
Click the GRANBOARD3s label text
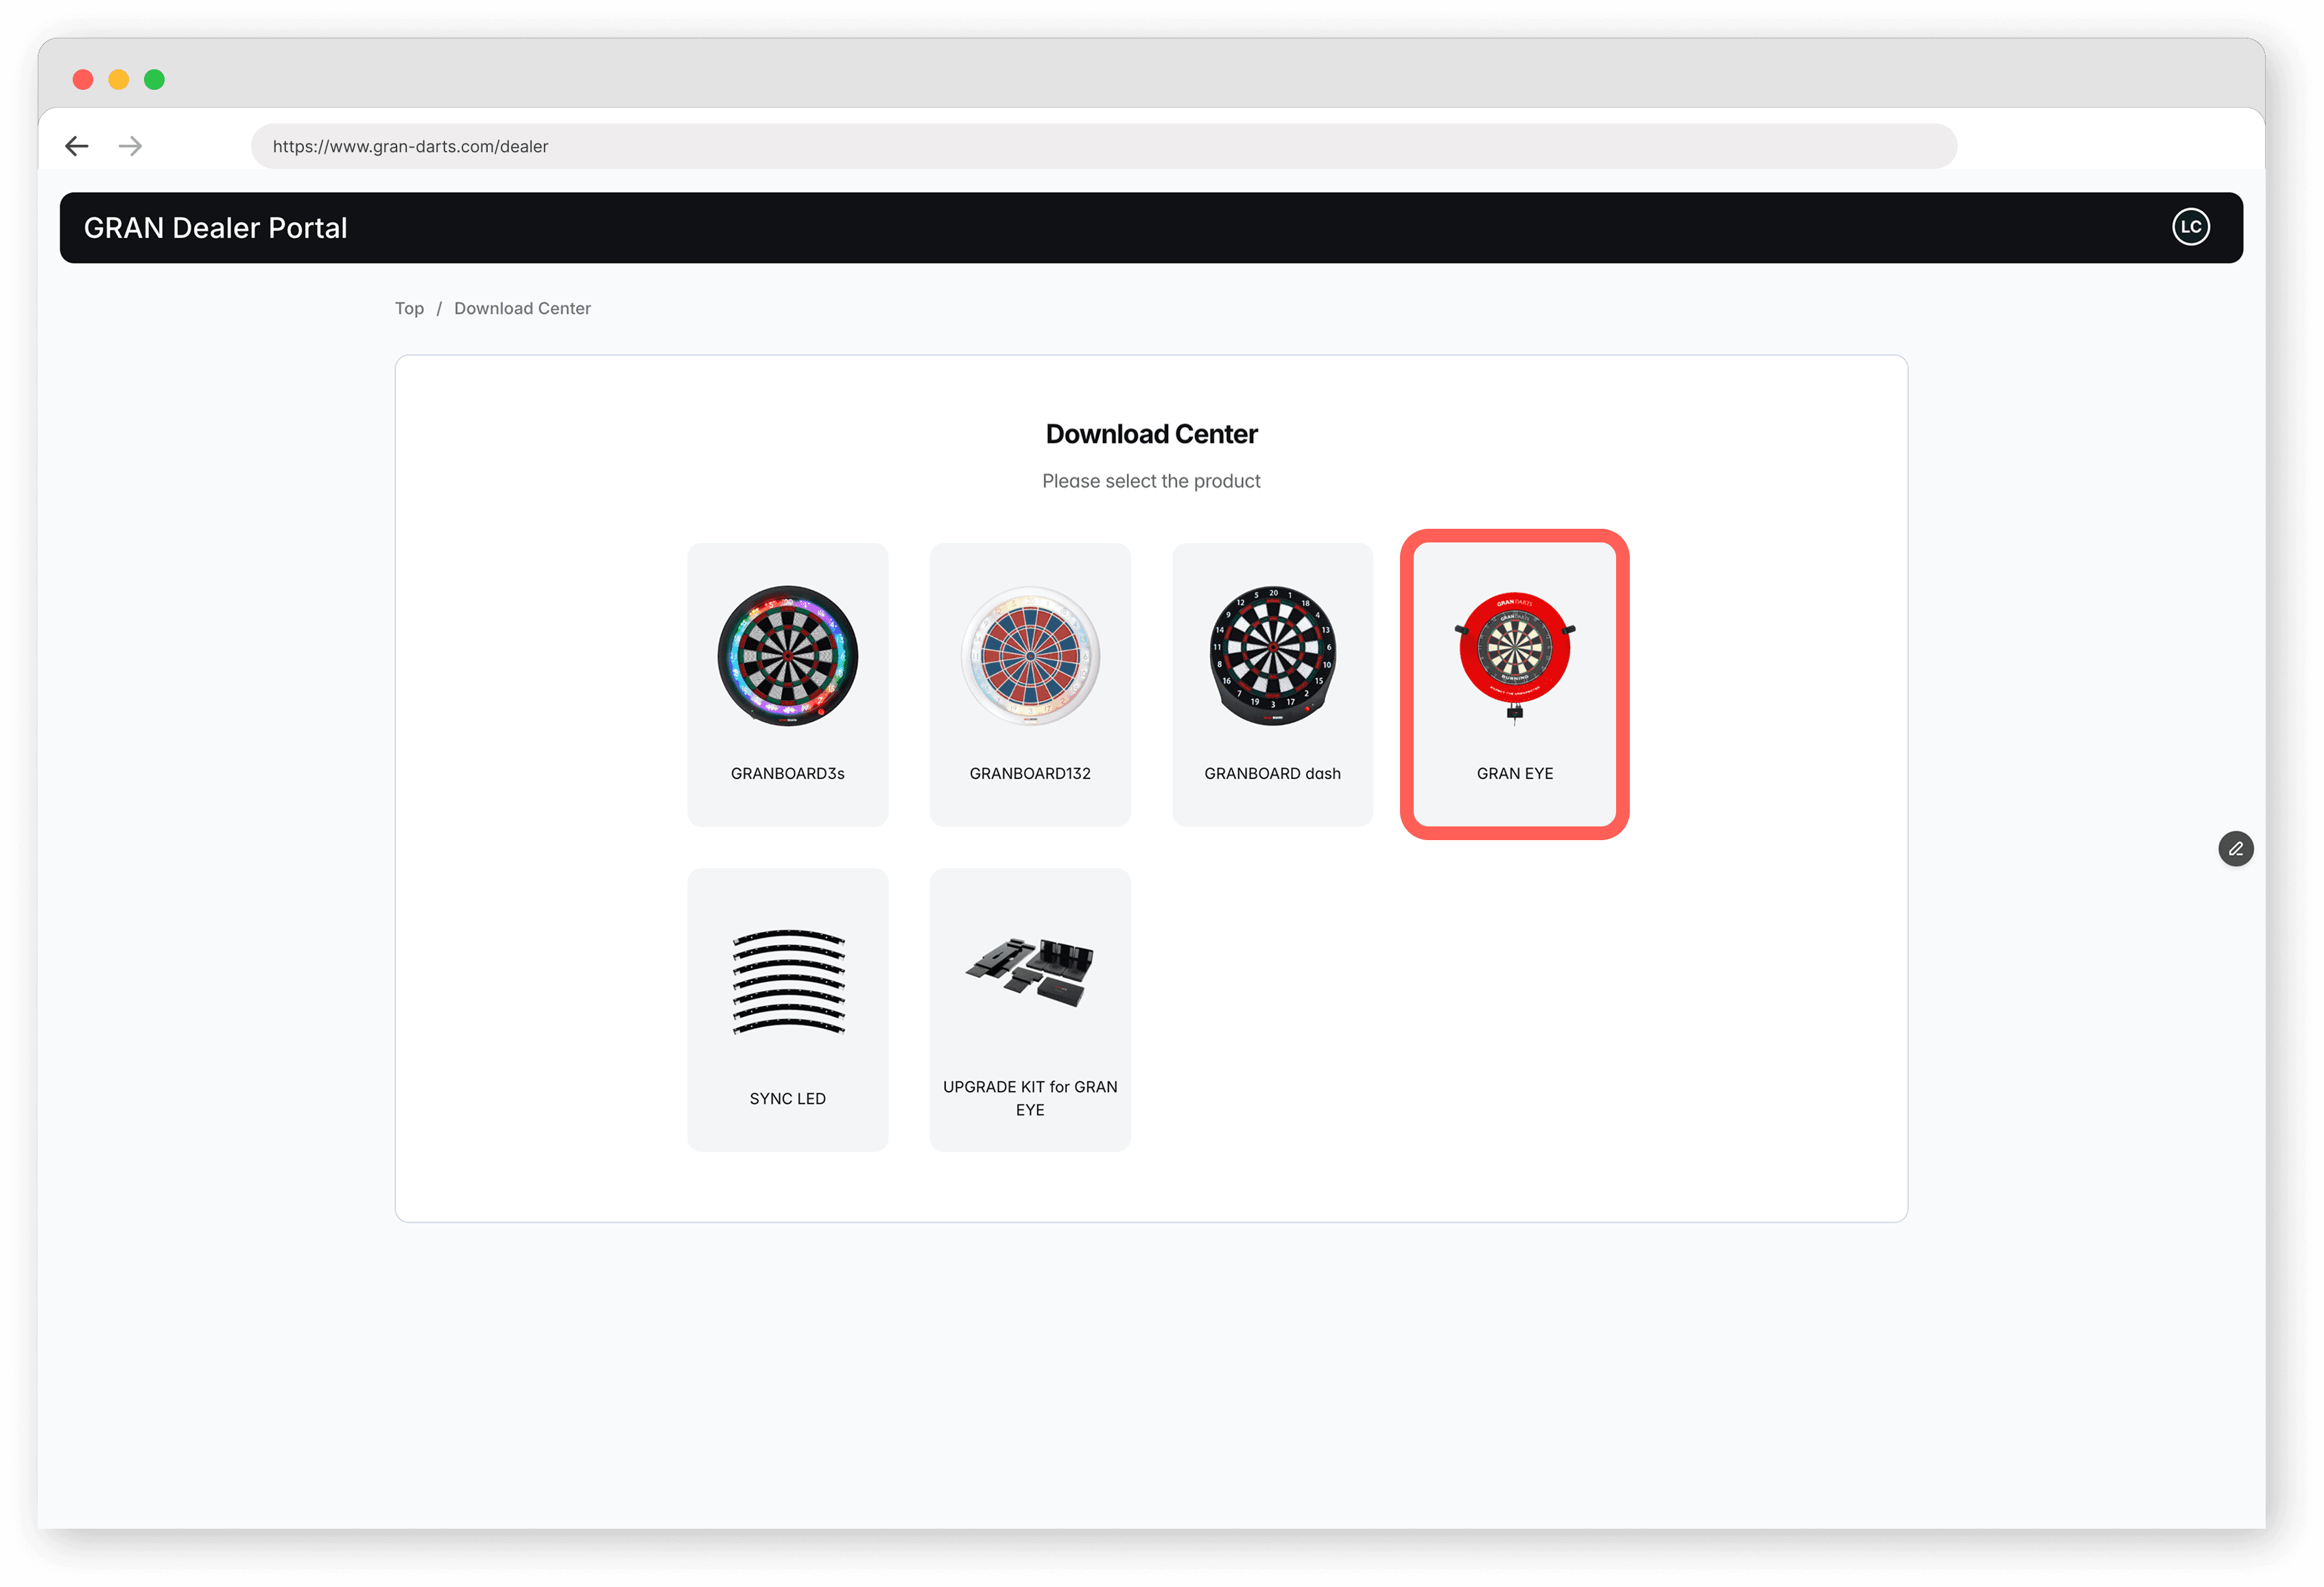point(787,773)
